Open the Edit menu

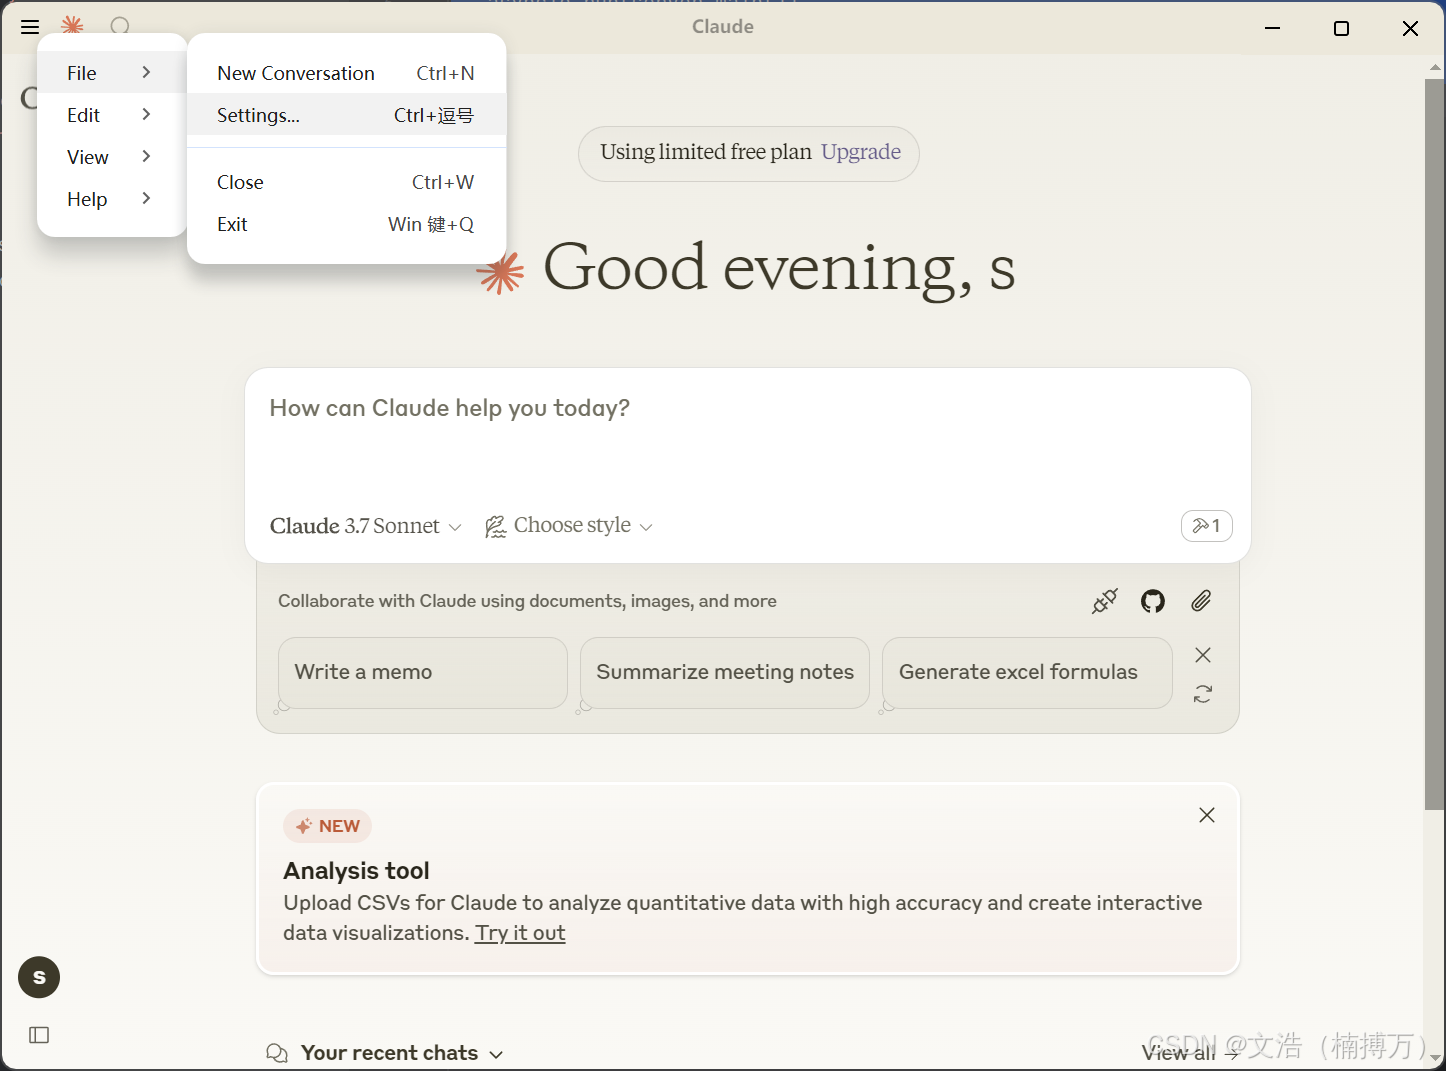pos(112,115)
